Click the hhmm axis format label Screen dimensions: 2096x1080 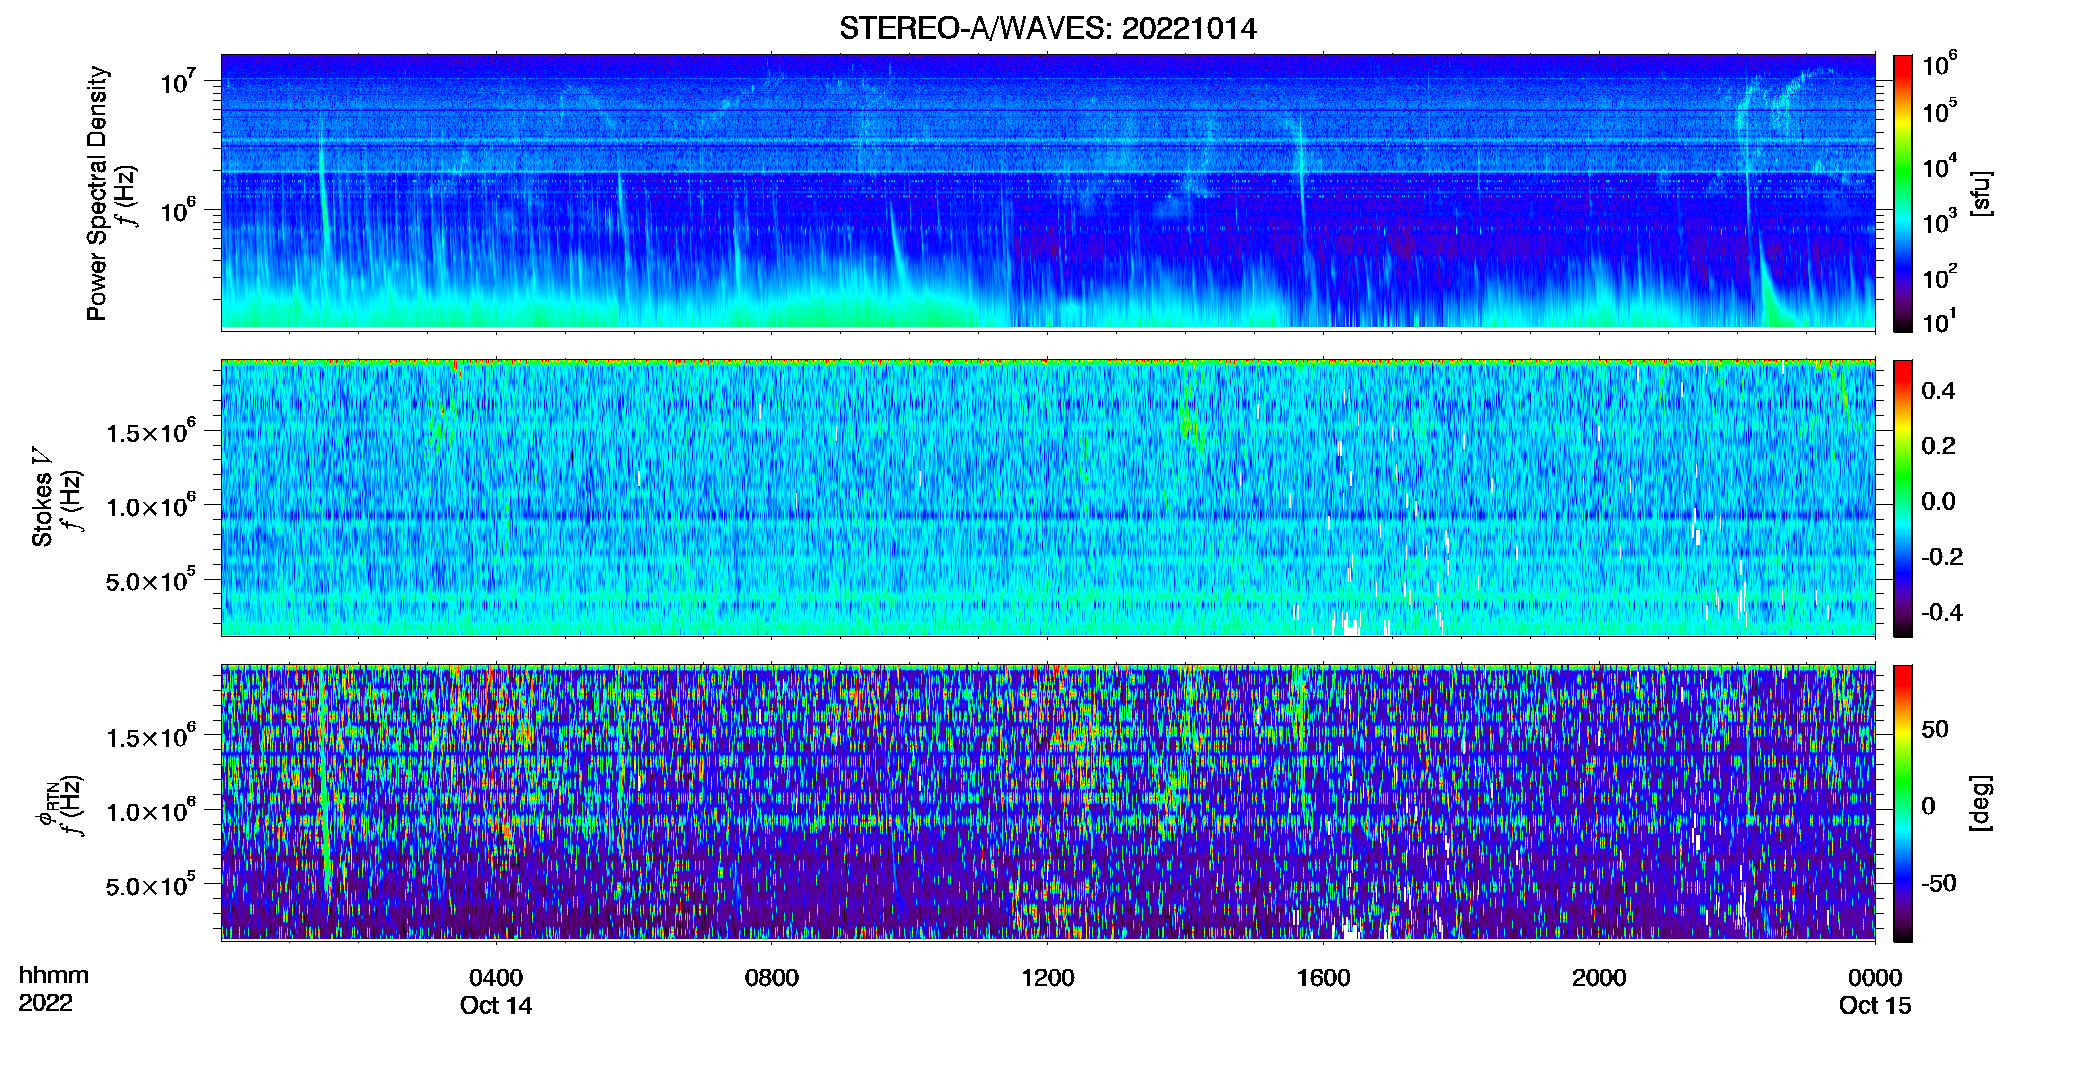(54, 975)
